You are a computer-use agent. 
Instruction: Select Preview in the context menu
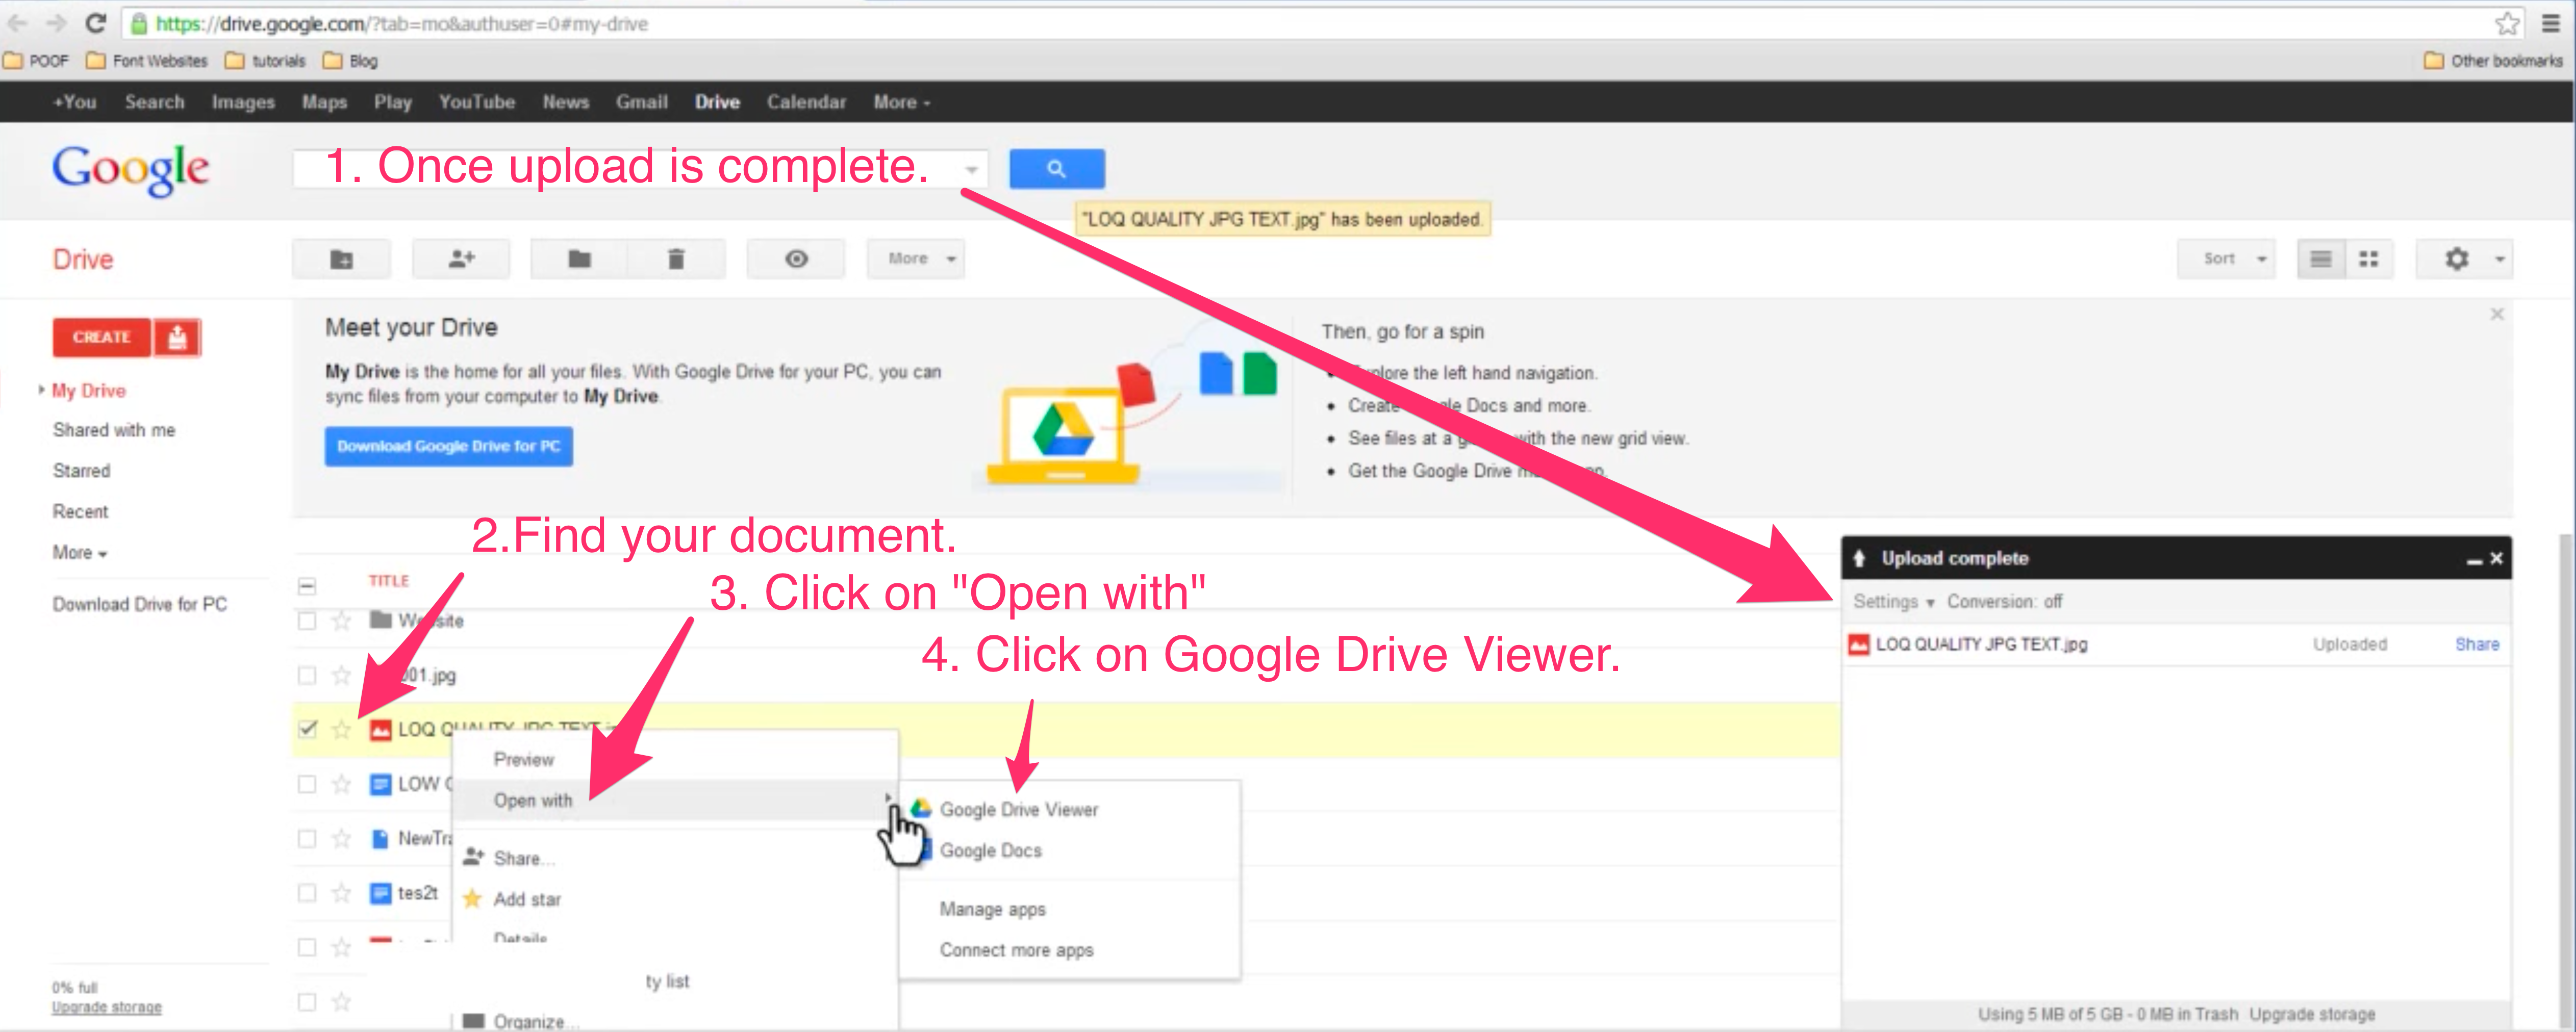coord(524,759)
